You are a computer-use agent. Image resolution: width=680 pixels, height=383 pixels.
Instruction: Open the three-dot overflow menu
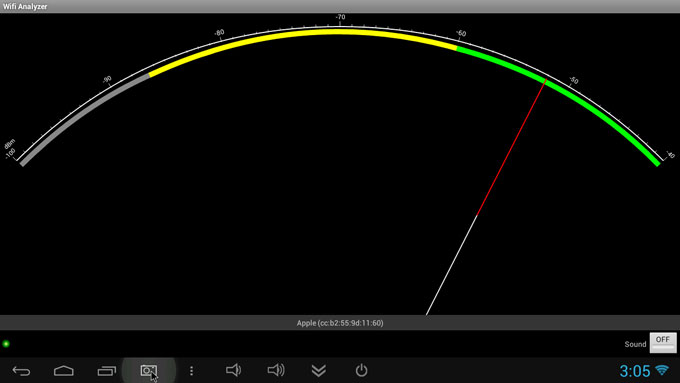191,370
